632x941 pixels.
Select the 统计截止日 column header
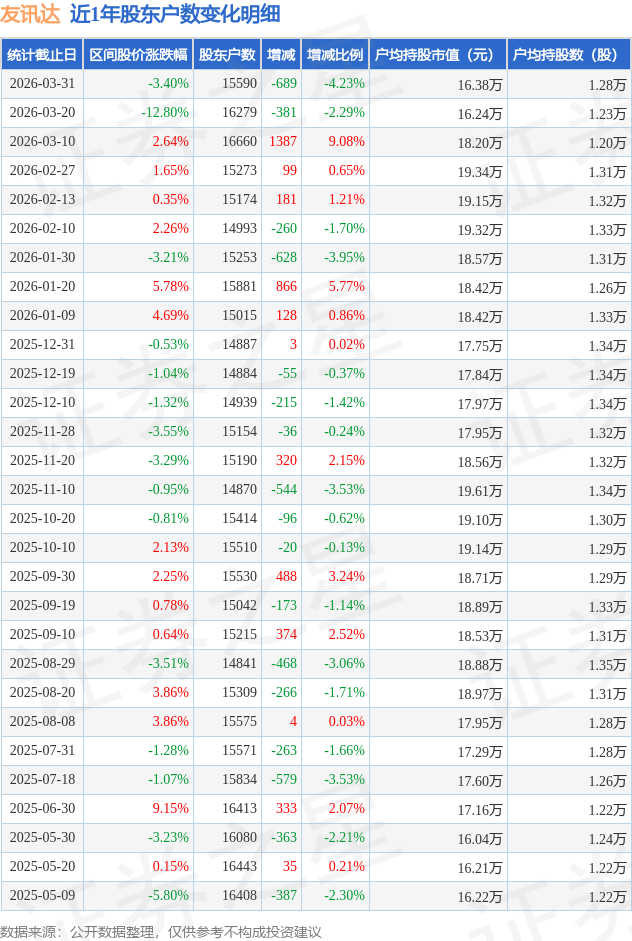point(41,55)
